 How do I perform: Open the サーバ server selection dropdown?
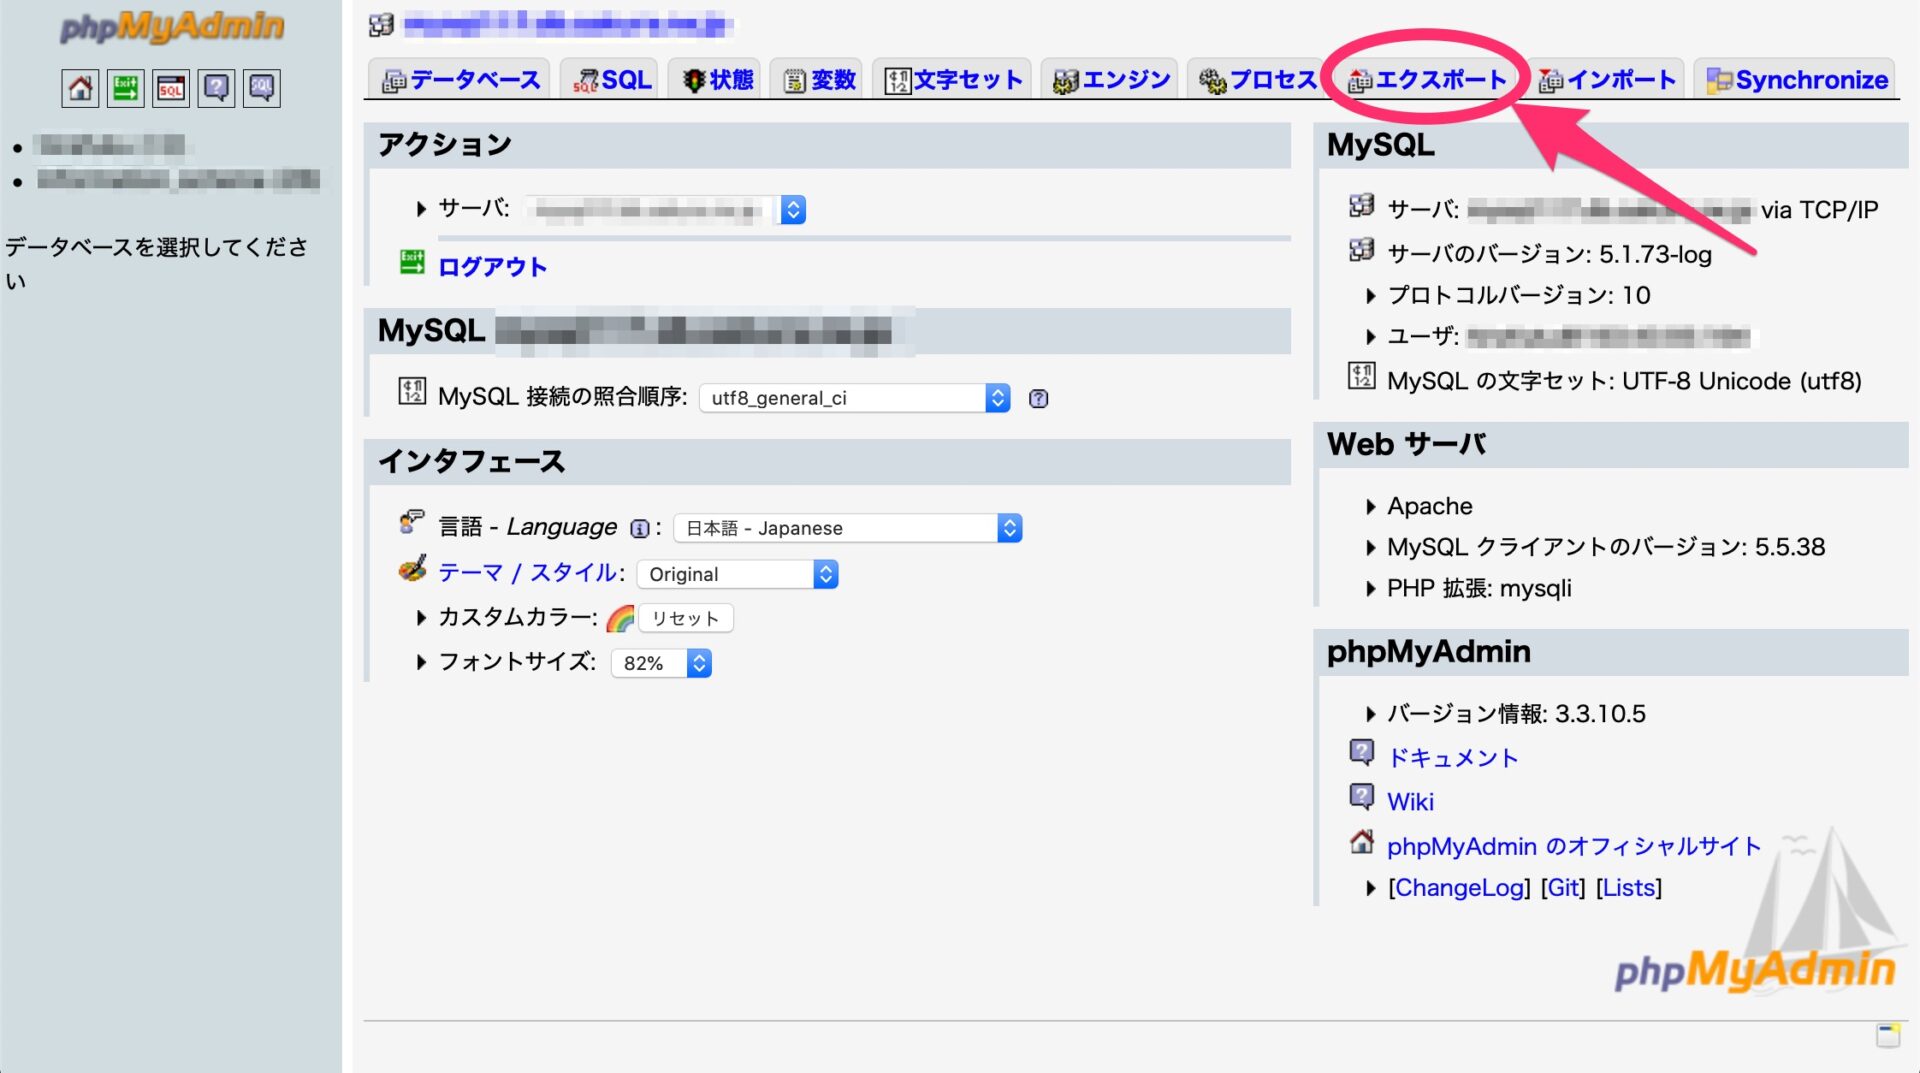(665, 209)
